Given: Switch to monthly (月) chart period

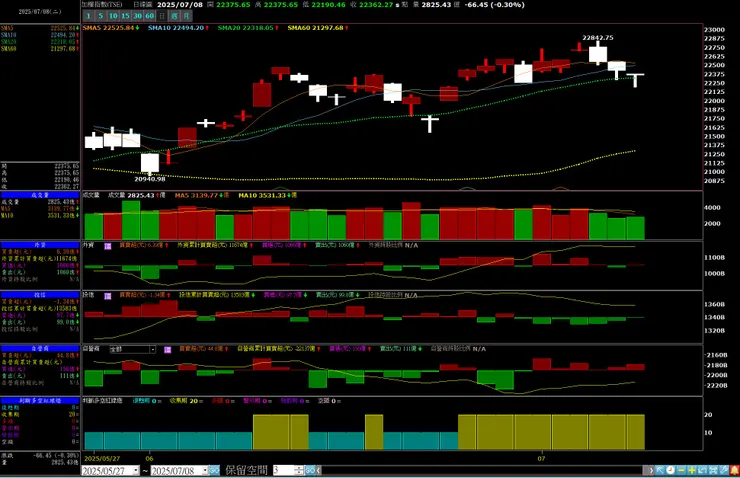Looking at the screenshot, I should coord(186,16).
